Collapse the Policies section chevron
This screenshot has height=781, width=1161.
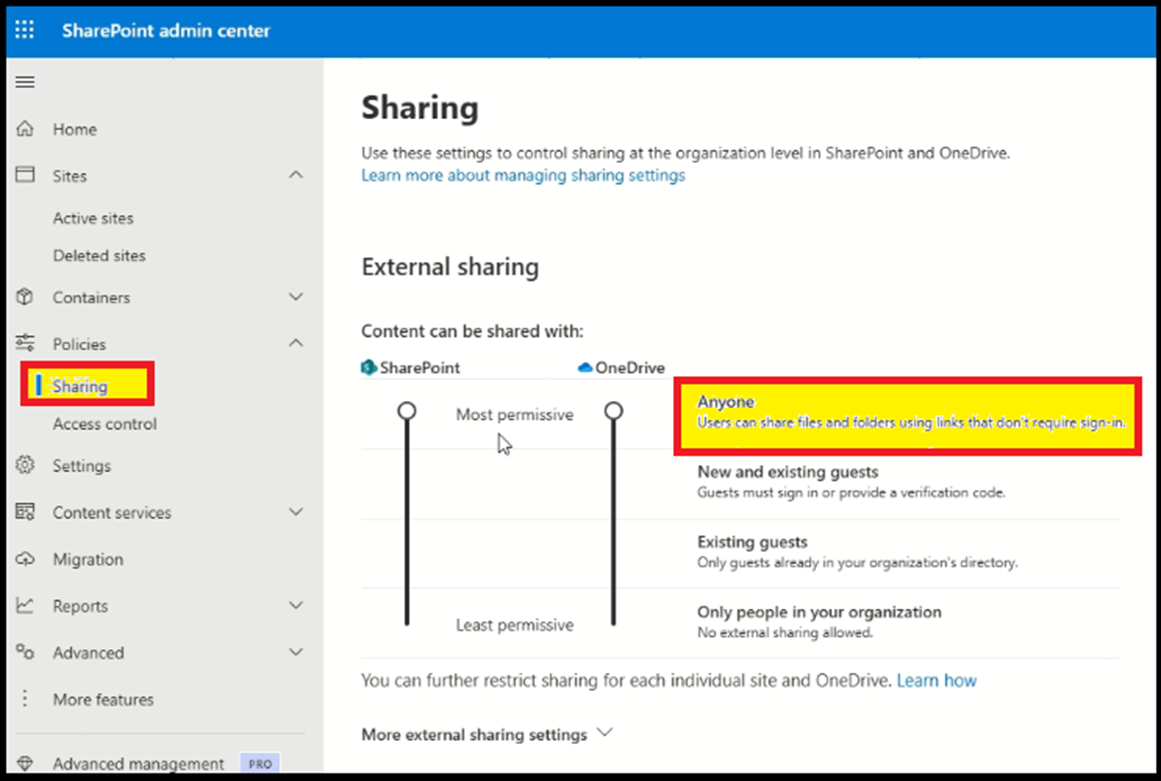point(295,343)
